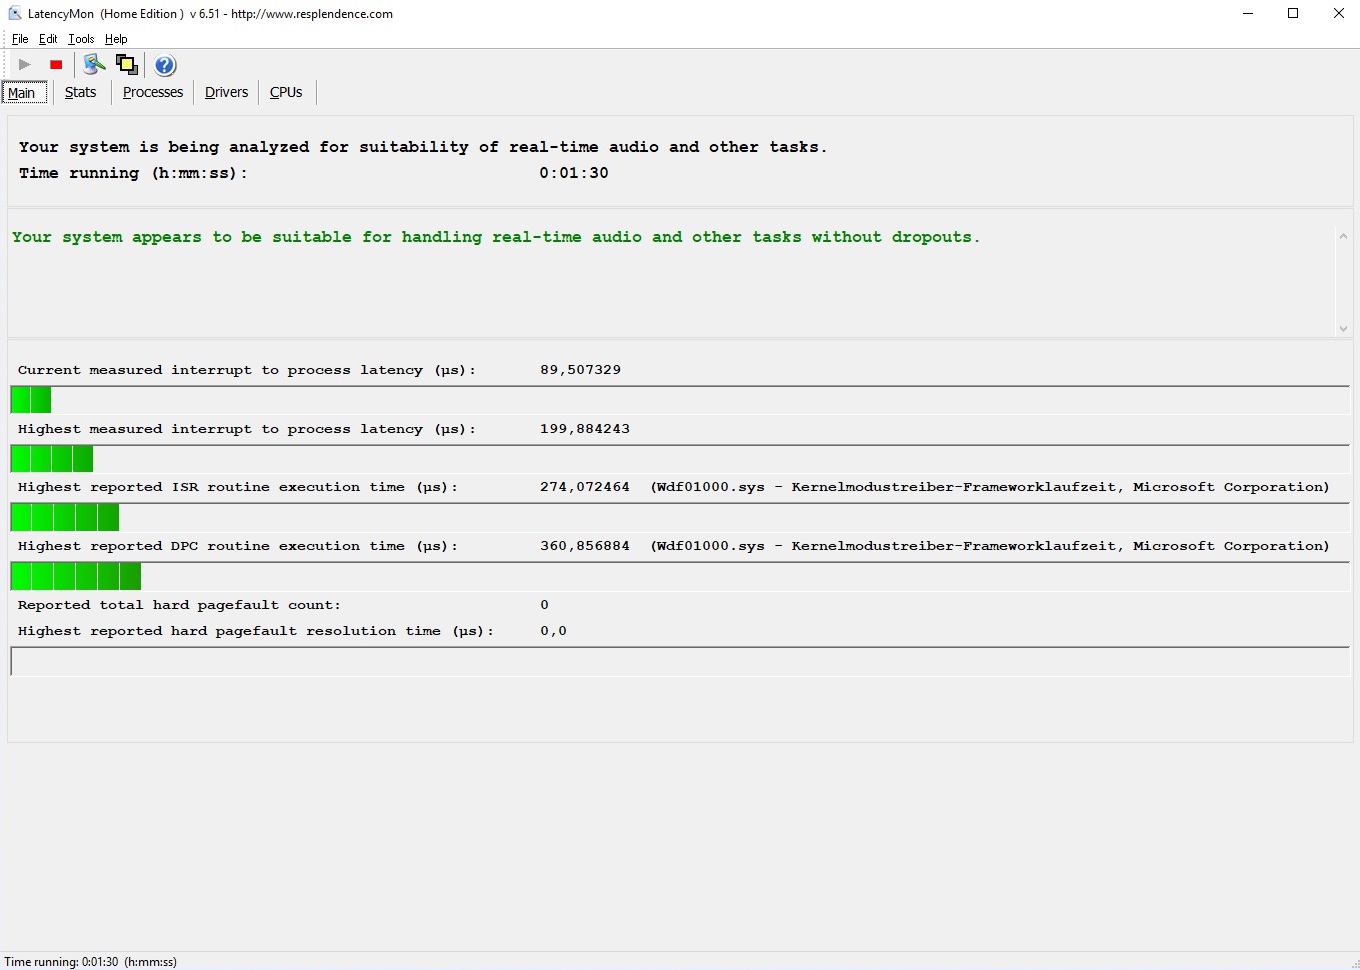The width and height of the screenshot is (1360, 970).
Task: Click the computer-with-pen toolbar icon
Action: pyautogui.click(x=94, y=65)
